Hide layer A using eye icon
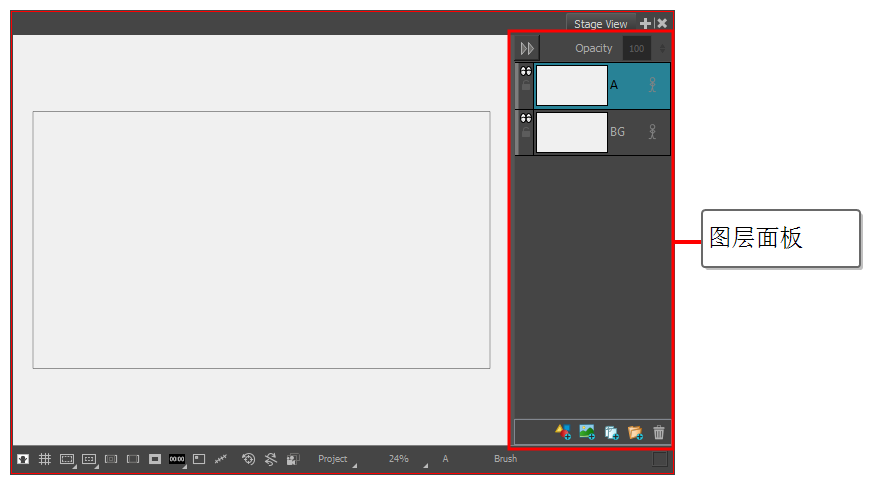The image size is (875, 485). point(526,72)
